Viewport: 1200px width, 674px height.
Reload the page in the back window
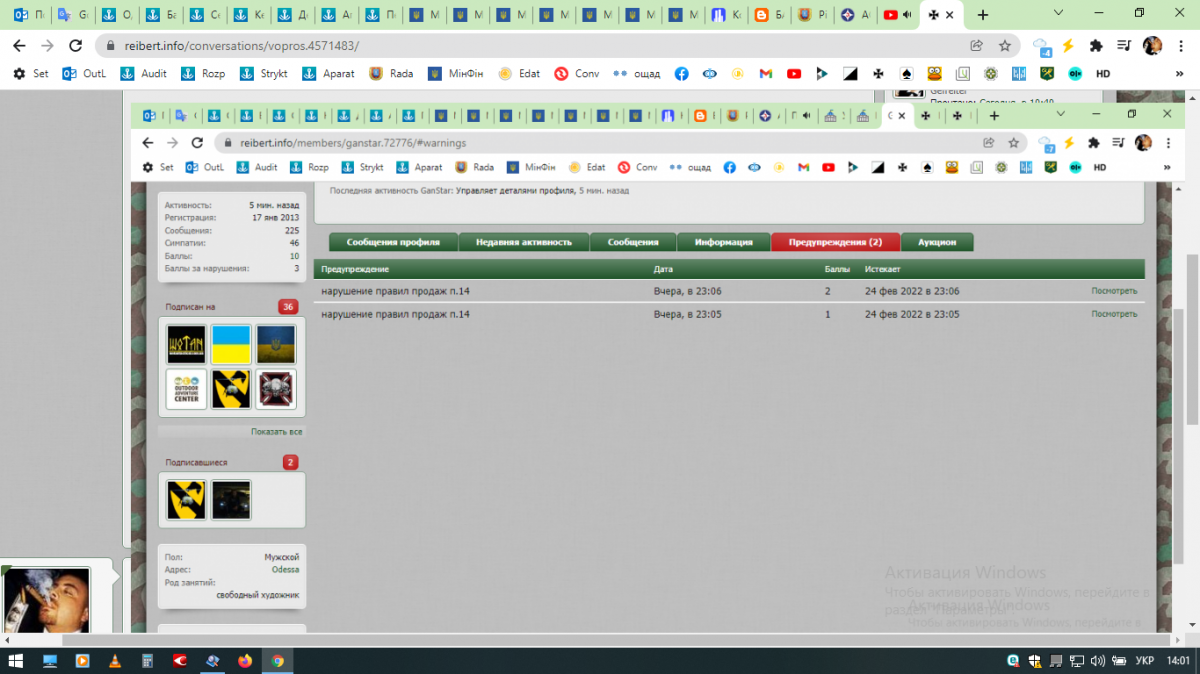pos(76,46)
